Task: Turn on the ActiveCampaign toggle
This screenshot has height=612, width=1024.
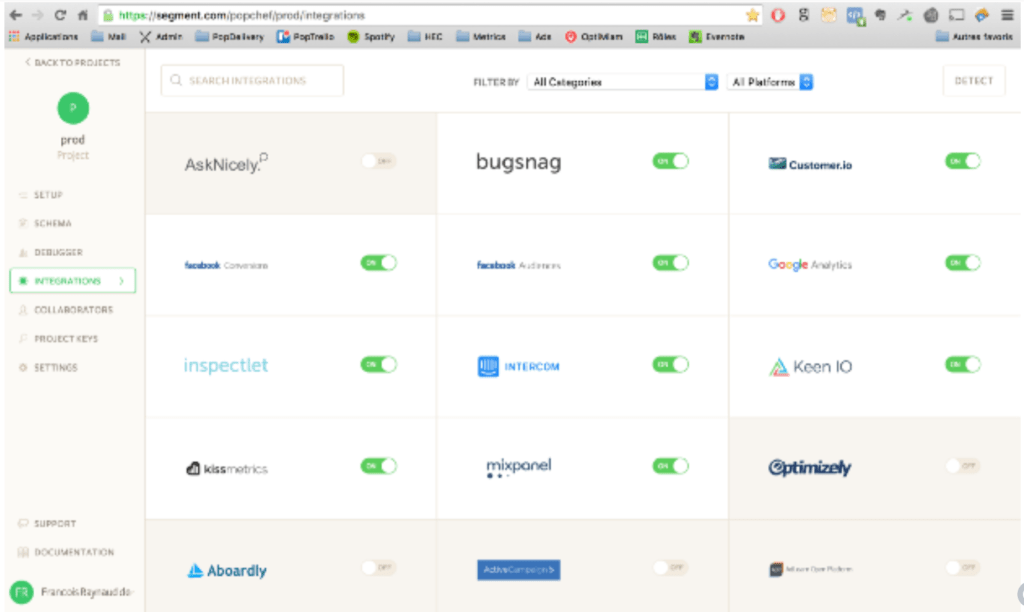Action: (670, 568)
